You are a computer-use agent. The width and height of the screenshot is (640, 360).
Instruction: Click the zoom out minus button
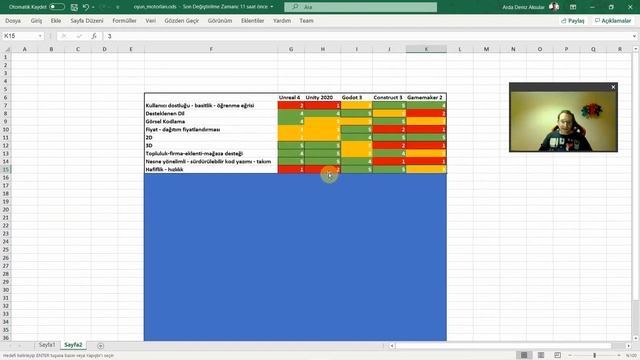tap(570, 355)
